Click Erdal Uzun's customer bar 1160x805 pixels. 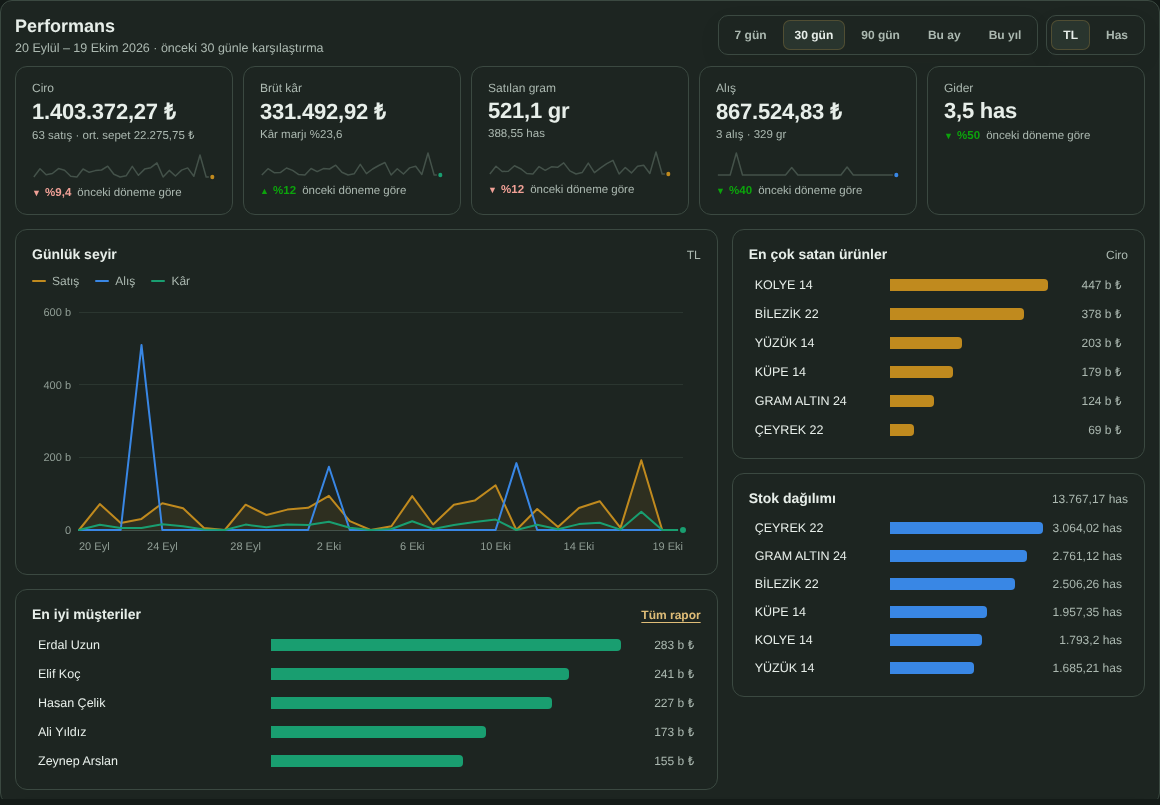[x=445, y=645]
